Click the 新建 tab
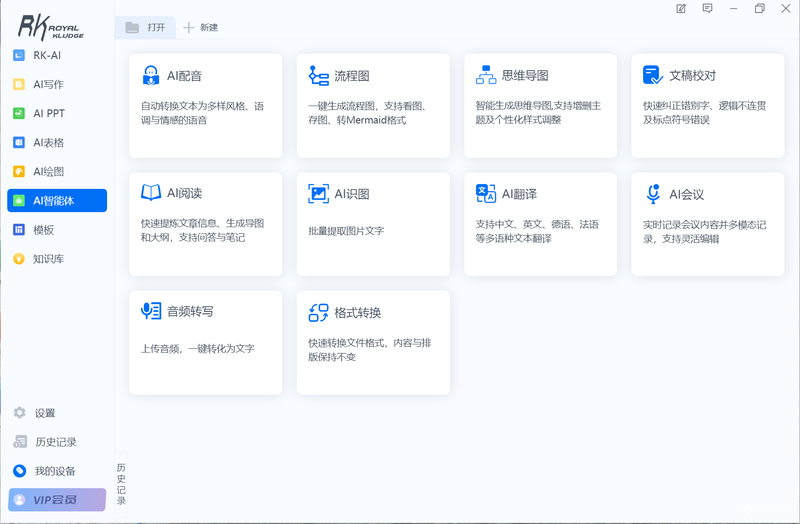 pyautogui.click(x=201, y=28)
